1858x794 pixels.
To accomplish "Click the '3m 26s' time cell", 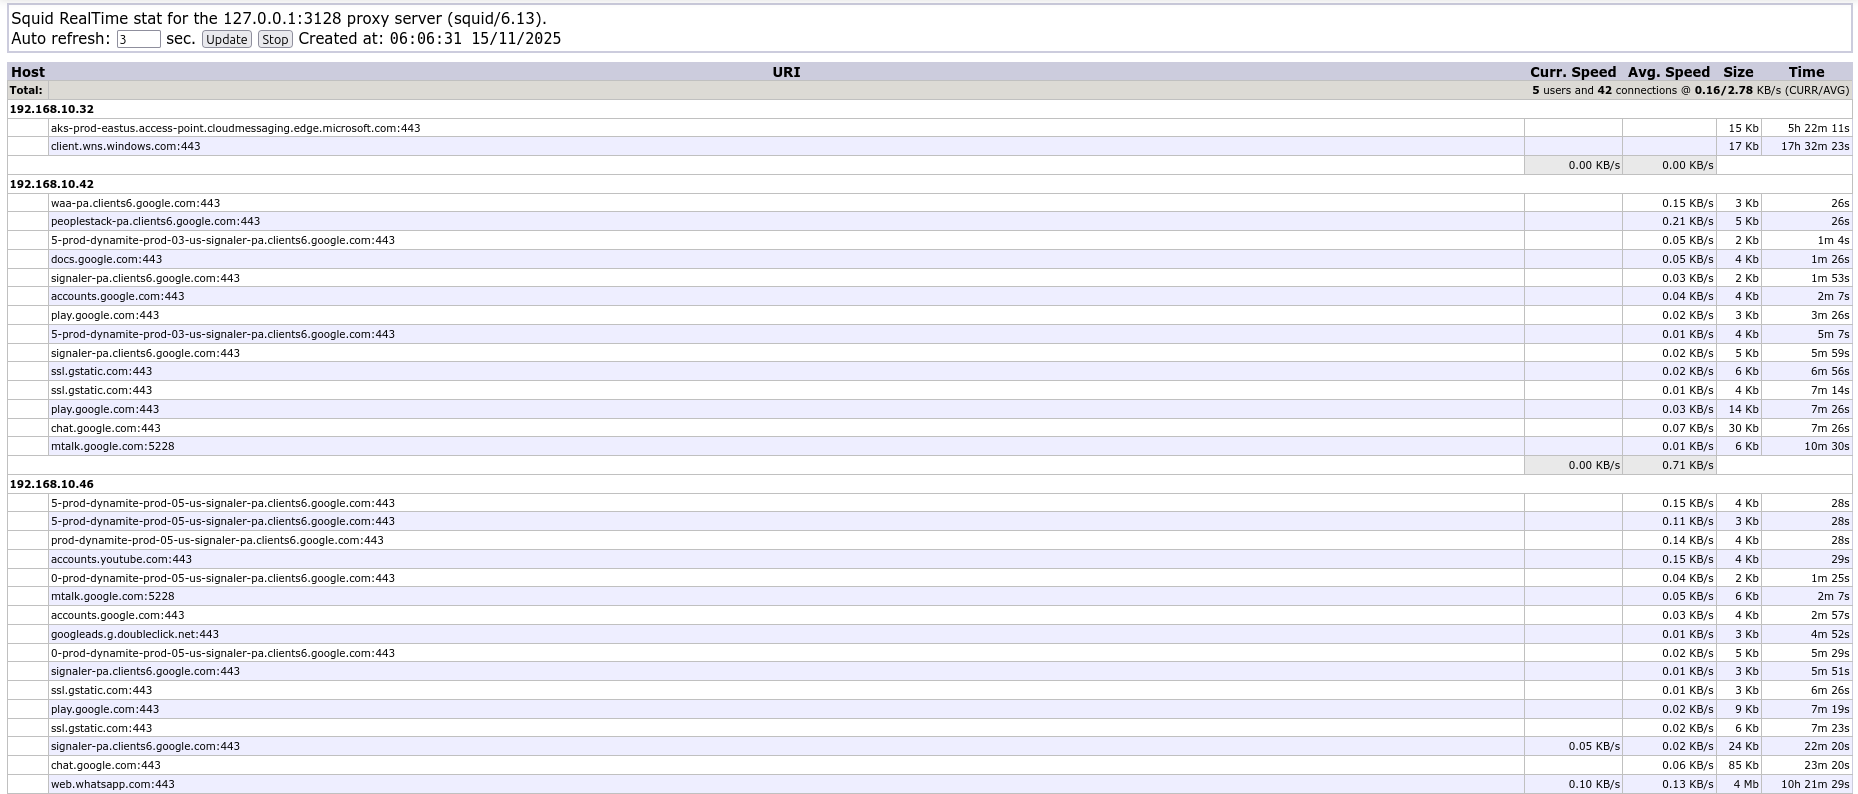I will [1806, 315].
